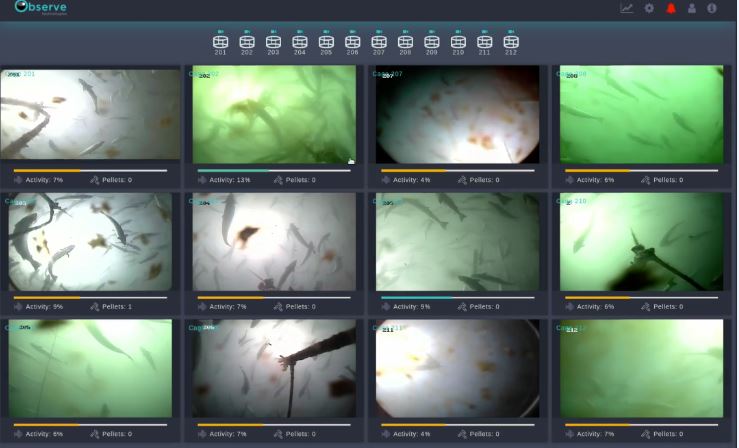The image size is (739, 448).
Task: Click the pellets icon under camera 208 feed
Action: coord(646,180)
